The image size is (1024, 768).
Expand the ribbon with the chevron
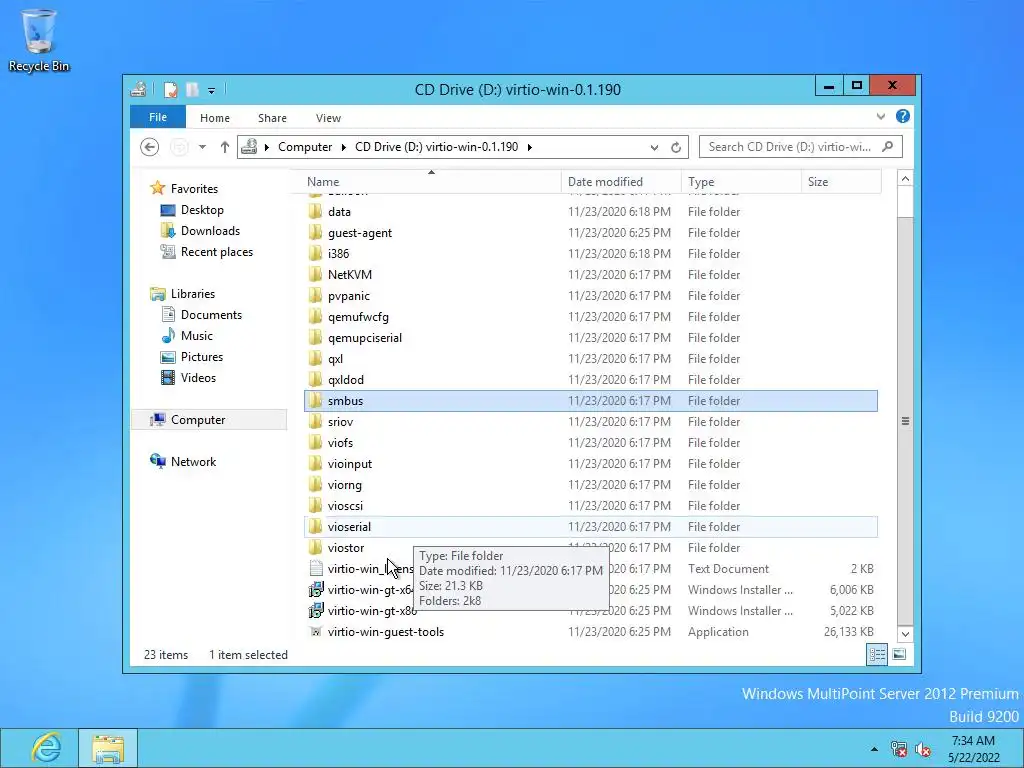coord(880,117)
